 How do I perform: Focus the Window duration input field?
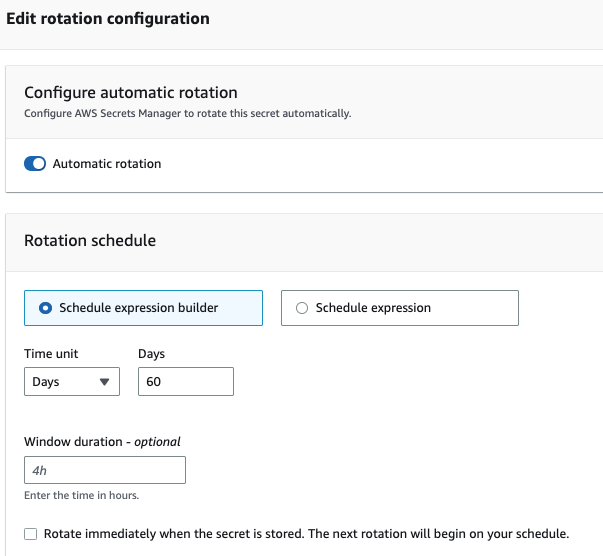pyautogui.click(x=105, y=470)
